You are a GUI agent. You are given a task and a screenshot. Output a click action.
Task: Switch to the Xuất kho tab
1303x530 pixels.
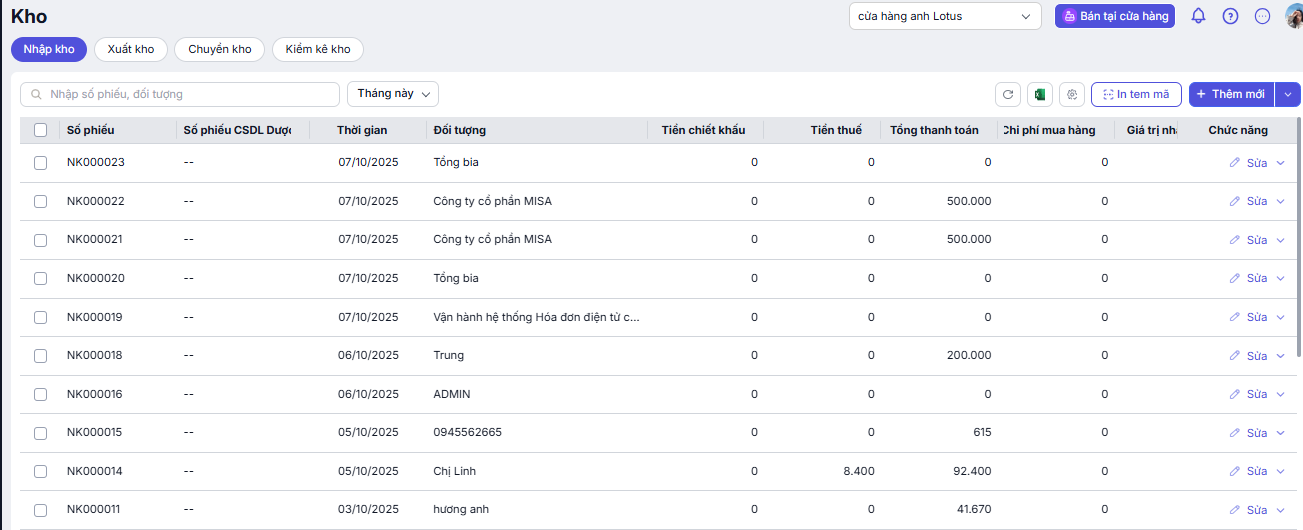click(x=131, y=49)
